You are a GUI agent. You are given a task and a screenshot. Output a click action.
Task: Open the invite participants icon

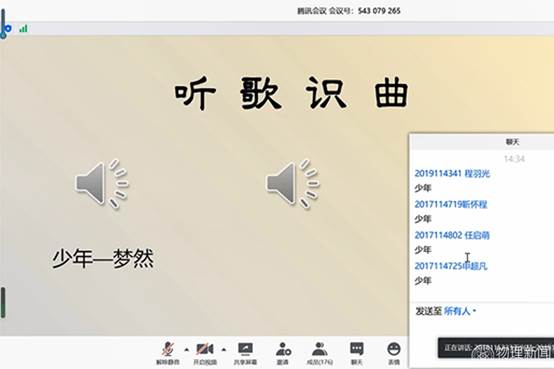pyautogui.click(x=283, y=353)
